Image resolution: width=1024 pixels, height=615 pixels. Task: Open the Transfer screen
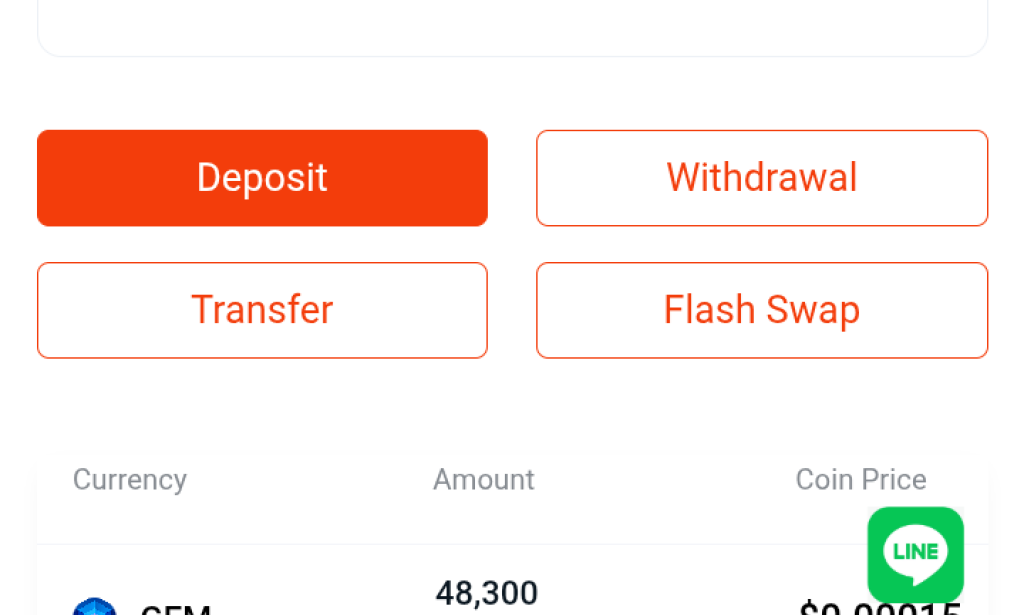coord(262,310)
